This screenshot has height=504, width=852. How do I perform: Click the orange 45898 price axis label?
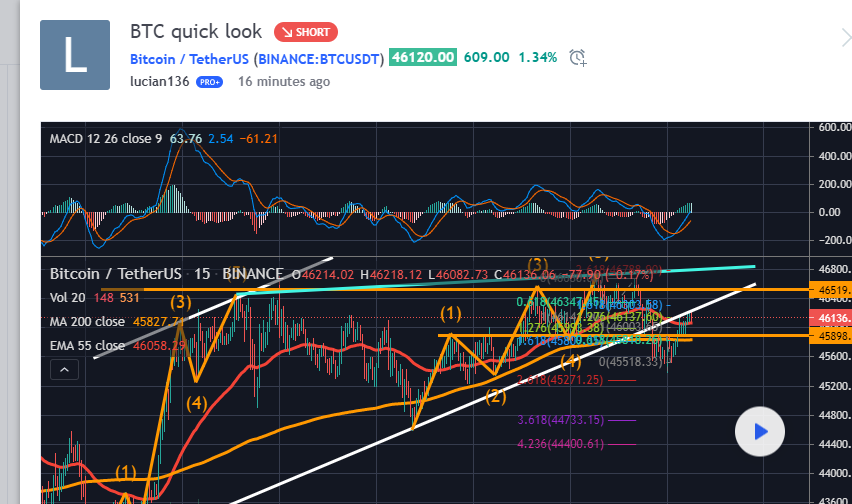833,336
